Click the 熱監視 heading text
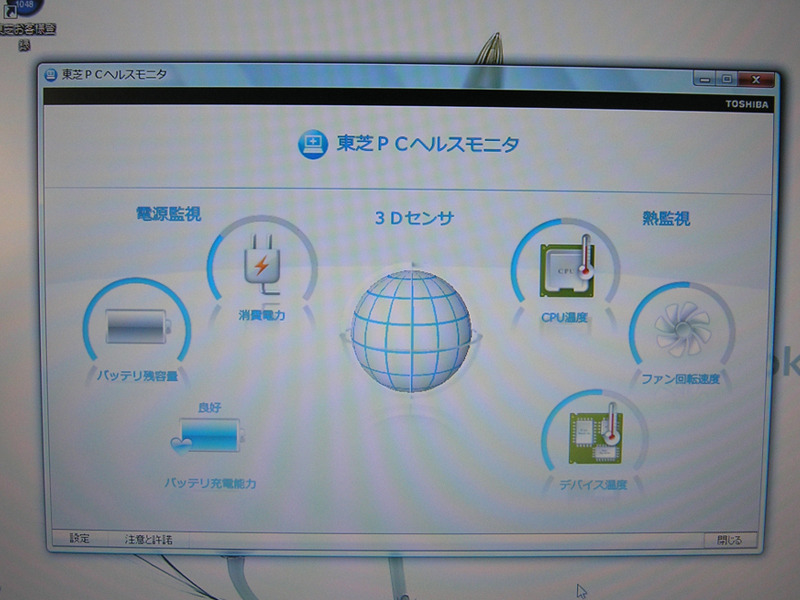 coord(666,218)
